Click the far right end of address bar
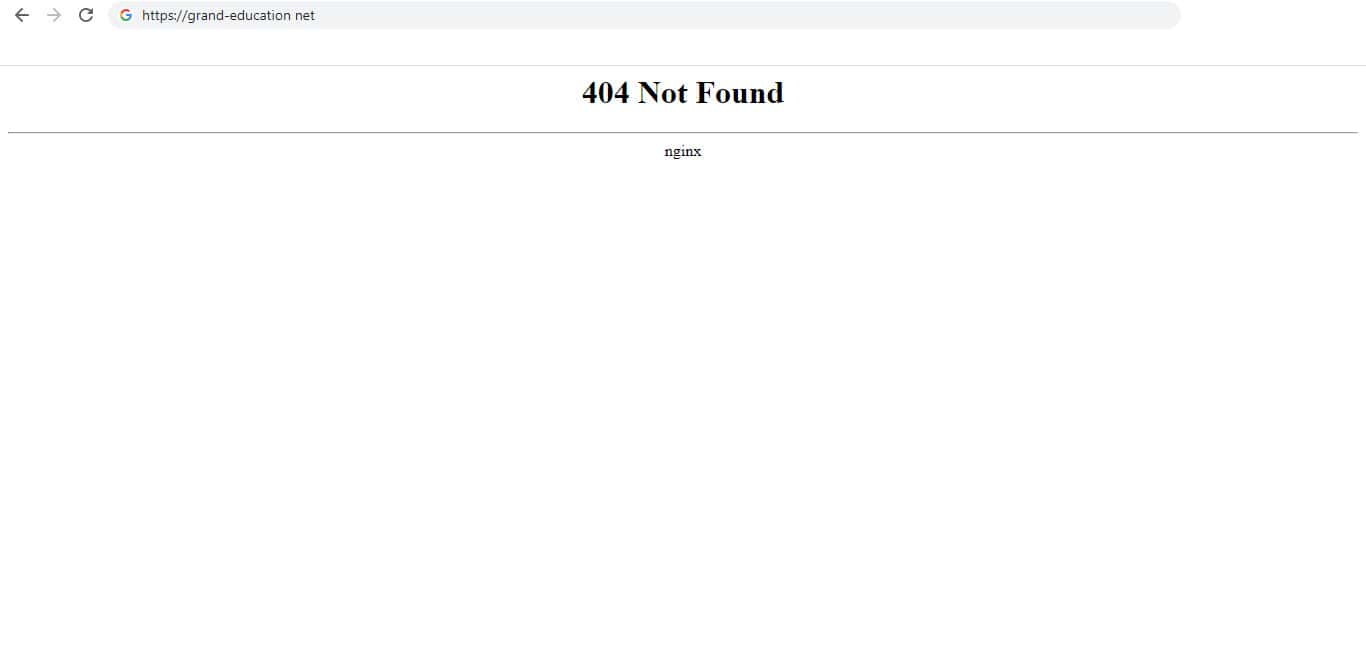1366x657 pixels. (1165, 15)
